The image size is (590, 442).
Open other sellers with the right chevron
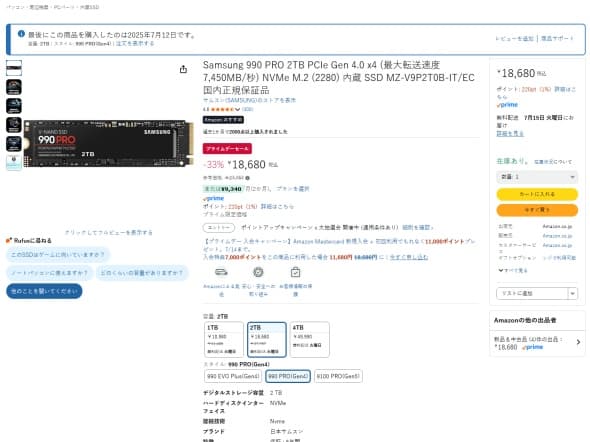point(578,342)
